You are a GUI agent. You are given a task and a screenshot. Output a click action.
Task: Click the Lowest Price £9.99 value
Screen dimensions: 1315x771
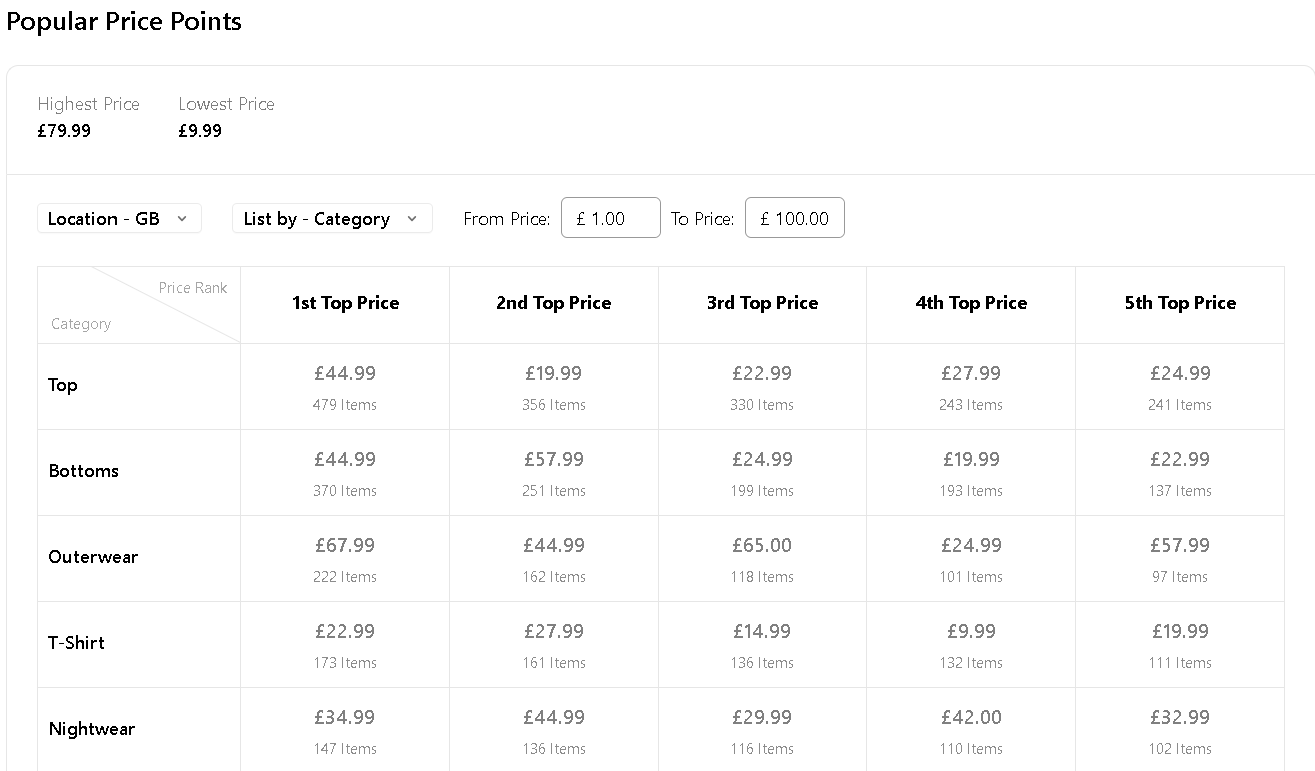[200, 131]
